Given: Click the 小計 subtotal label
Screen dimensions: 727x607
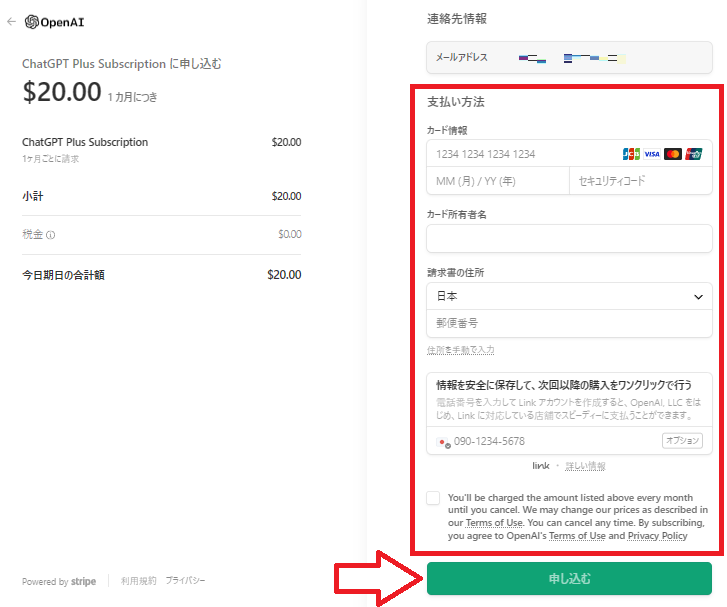Looking at the screenshot, I should [x=32, y=196].
